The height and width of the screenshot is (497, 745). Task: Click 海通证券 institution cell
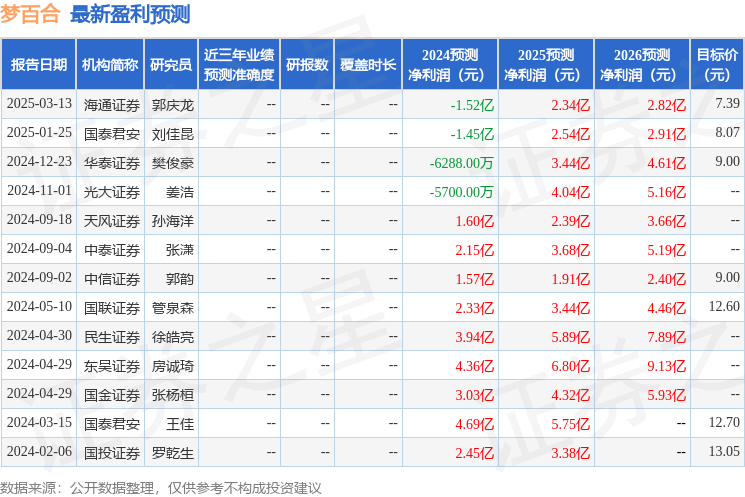click(x=112, y=105)
